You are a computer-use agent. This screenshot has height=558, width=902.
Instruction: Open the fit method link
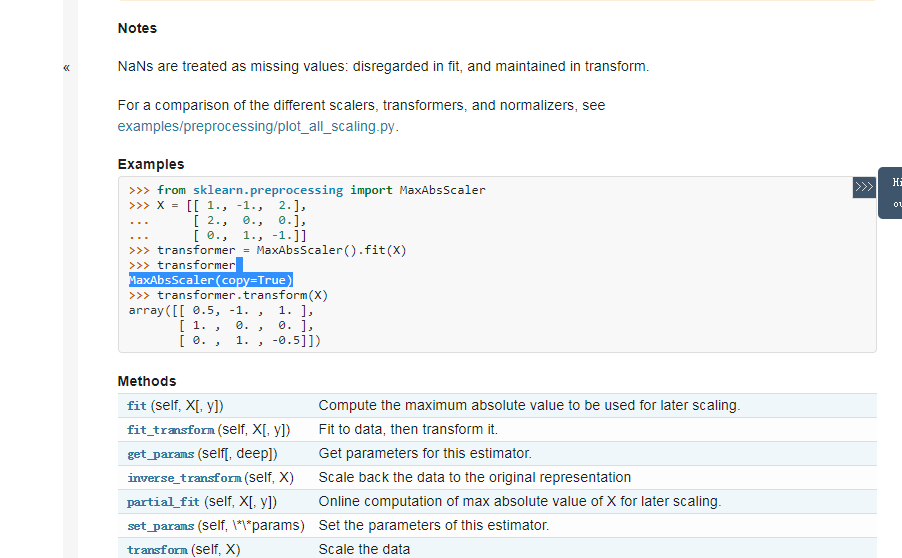(137, 405)
